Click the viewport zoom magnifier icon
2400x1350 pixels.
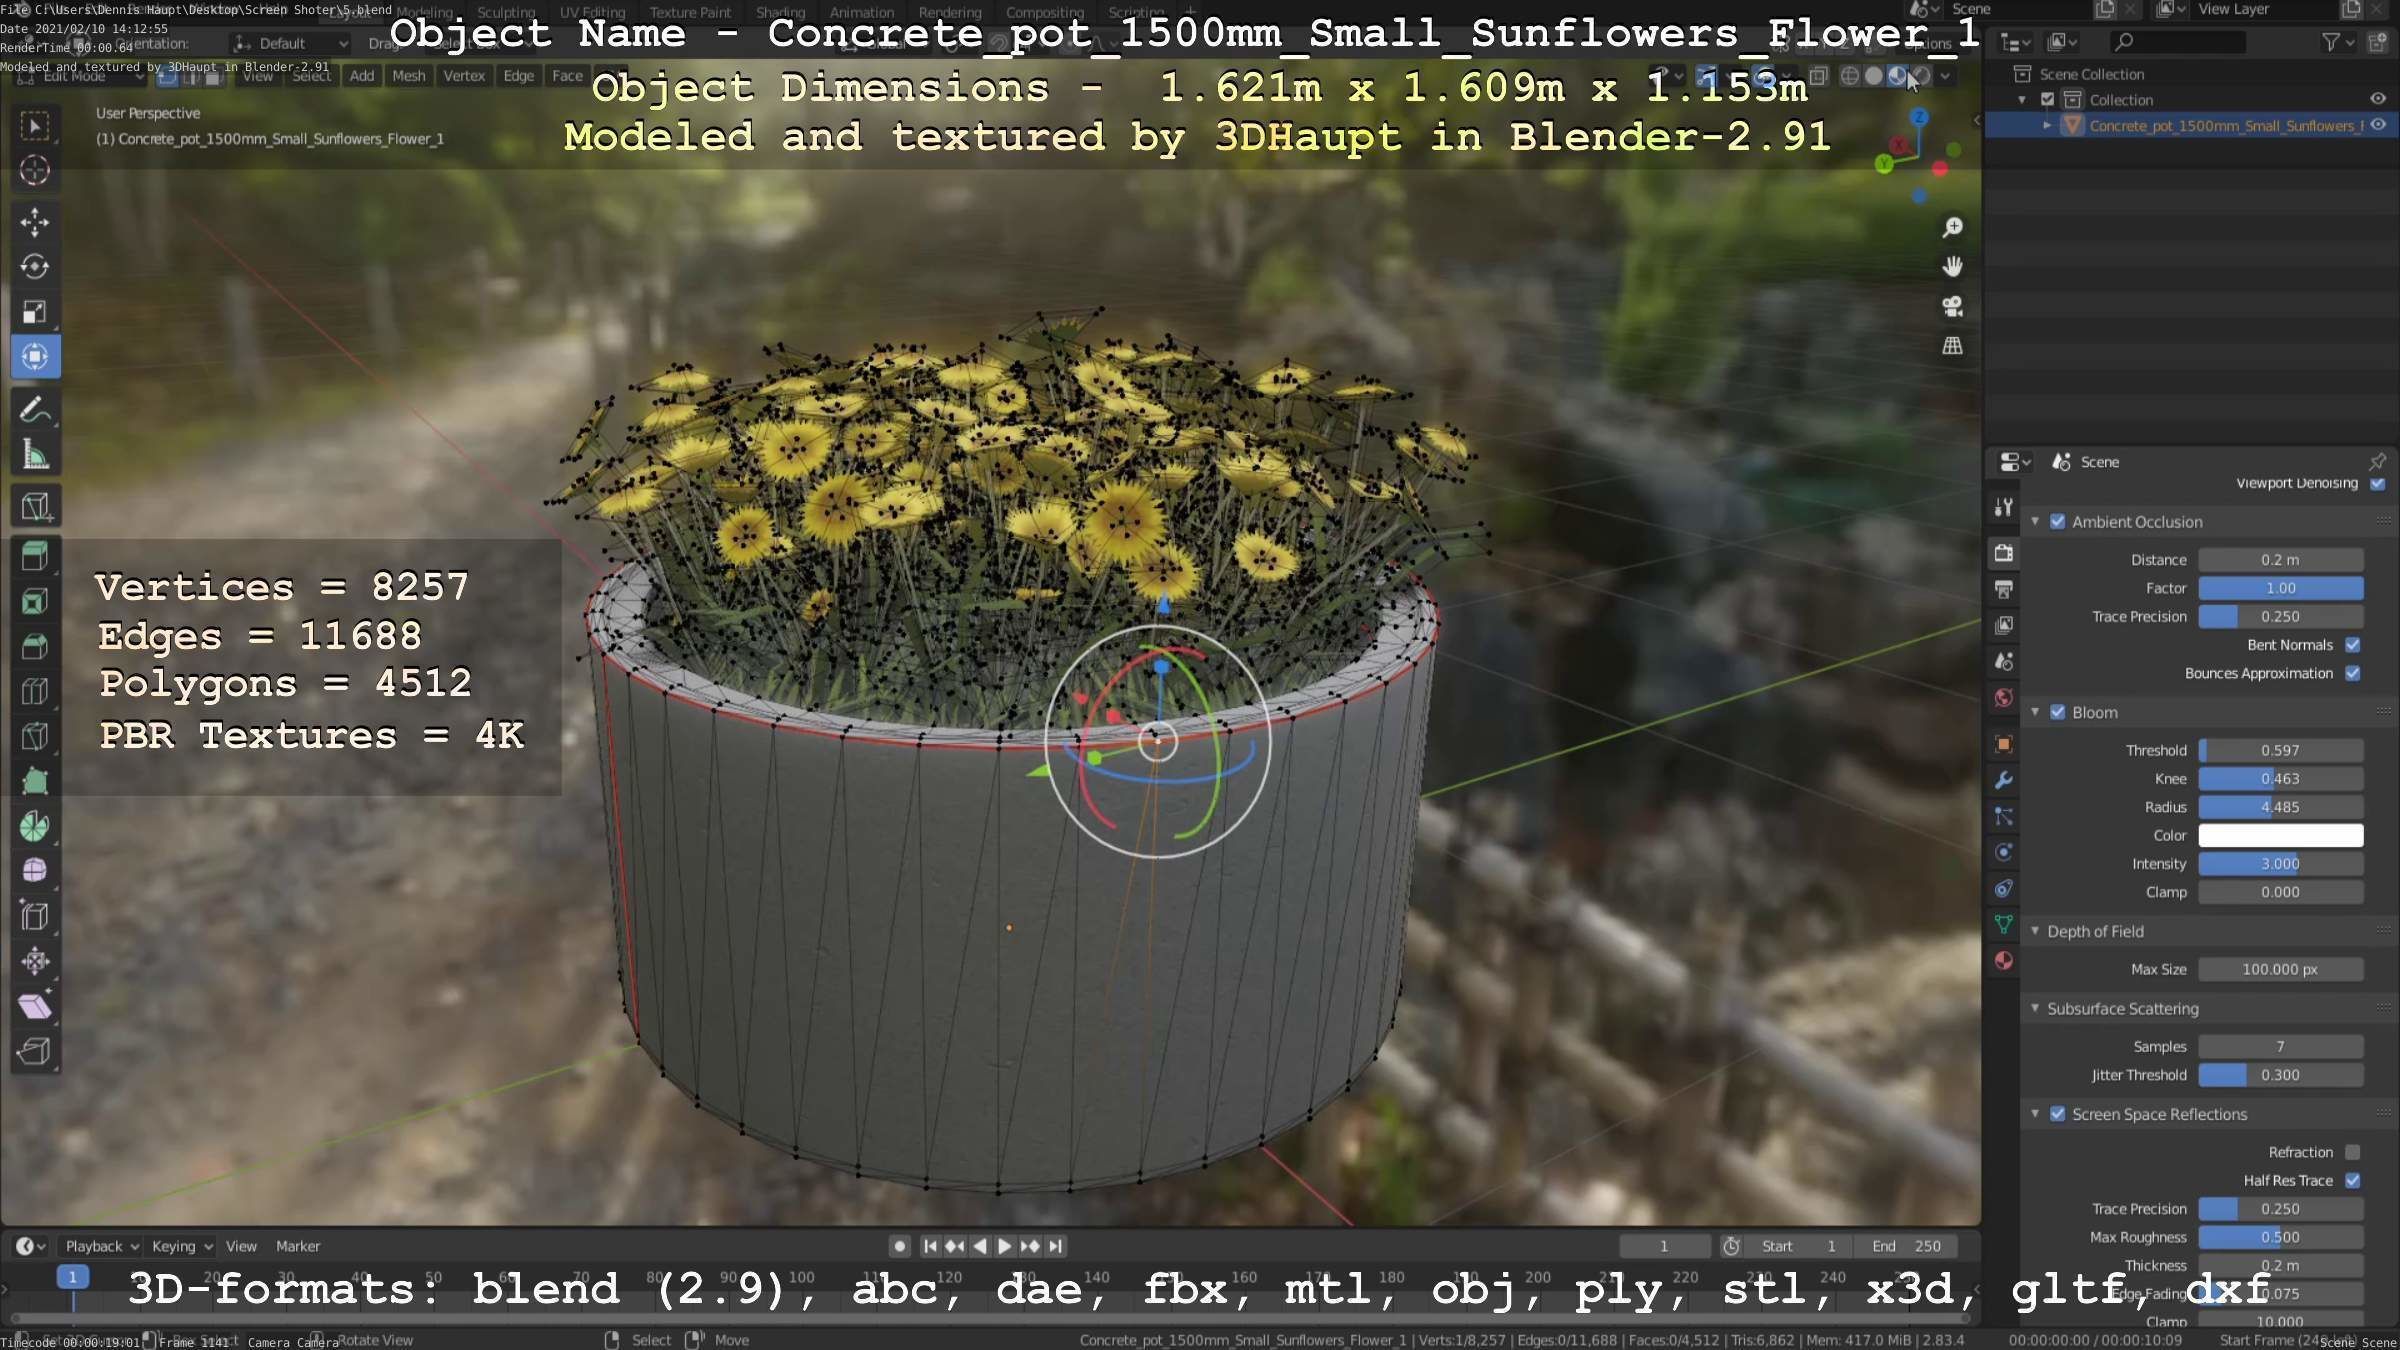click(1952, 228)
